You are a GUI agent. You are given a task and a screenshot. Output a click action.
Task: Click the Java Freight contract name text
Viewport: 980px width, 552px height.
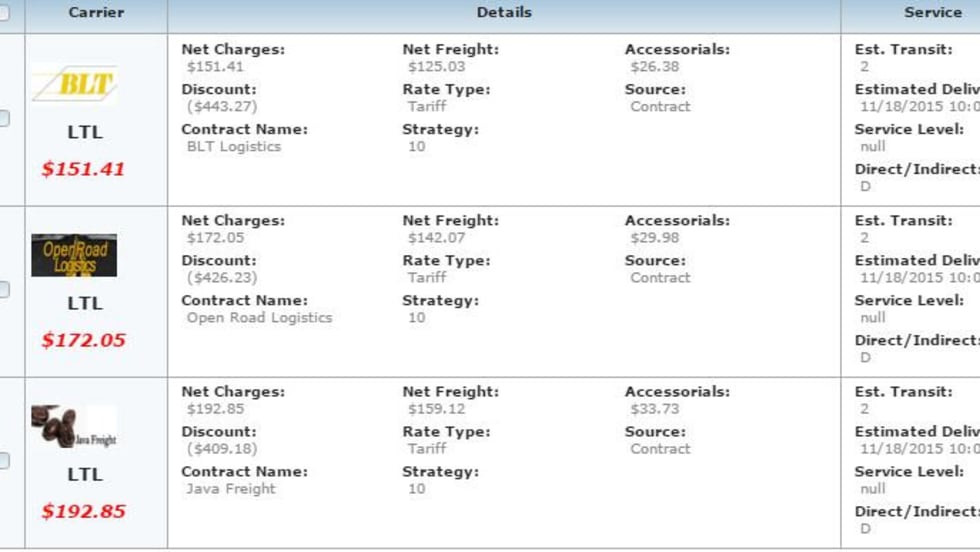231,489
